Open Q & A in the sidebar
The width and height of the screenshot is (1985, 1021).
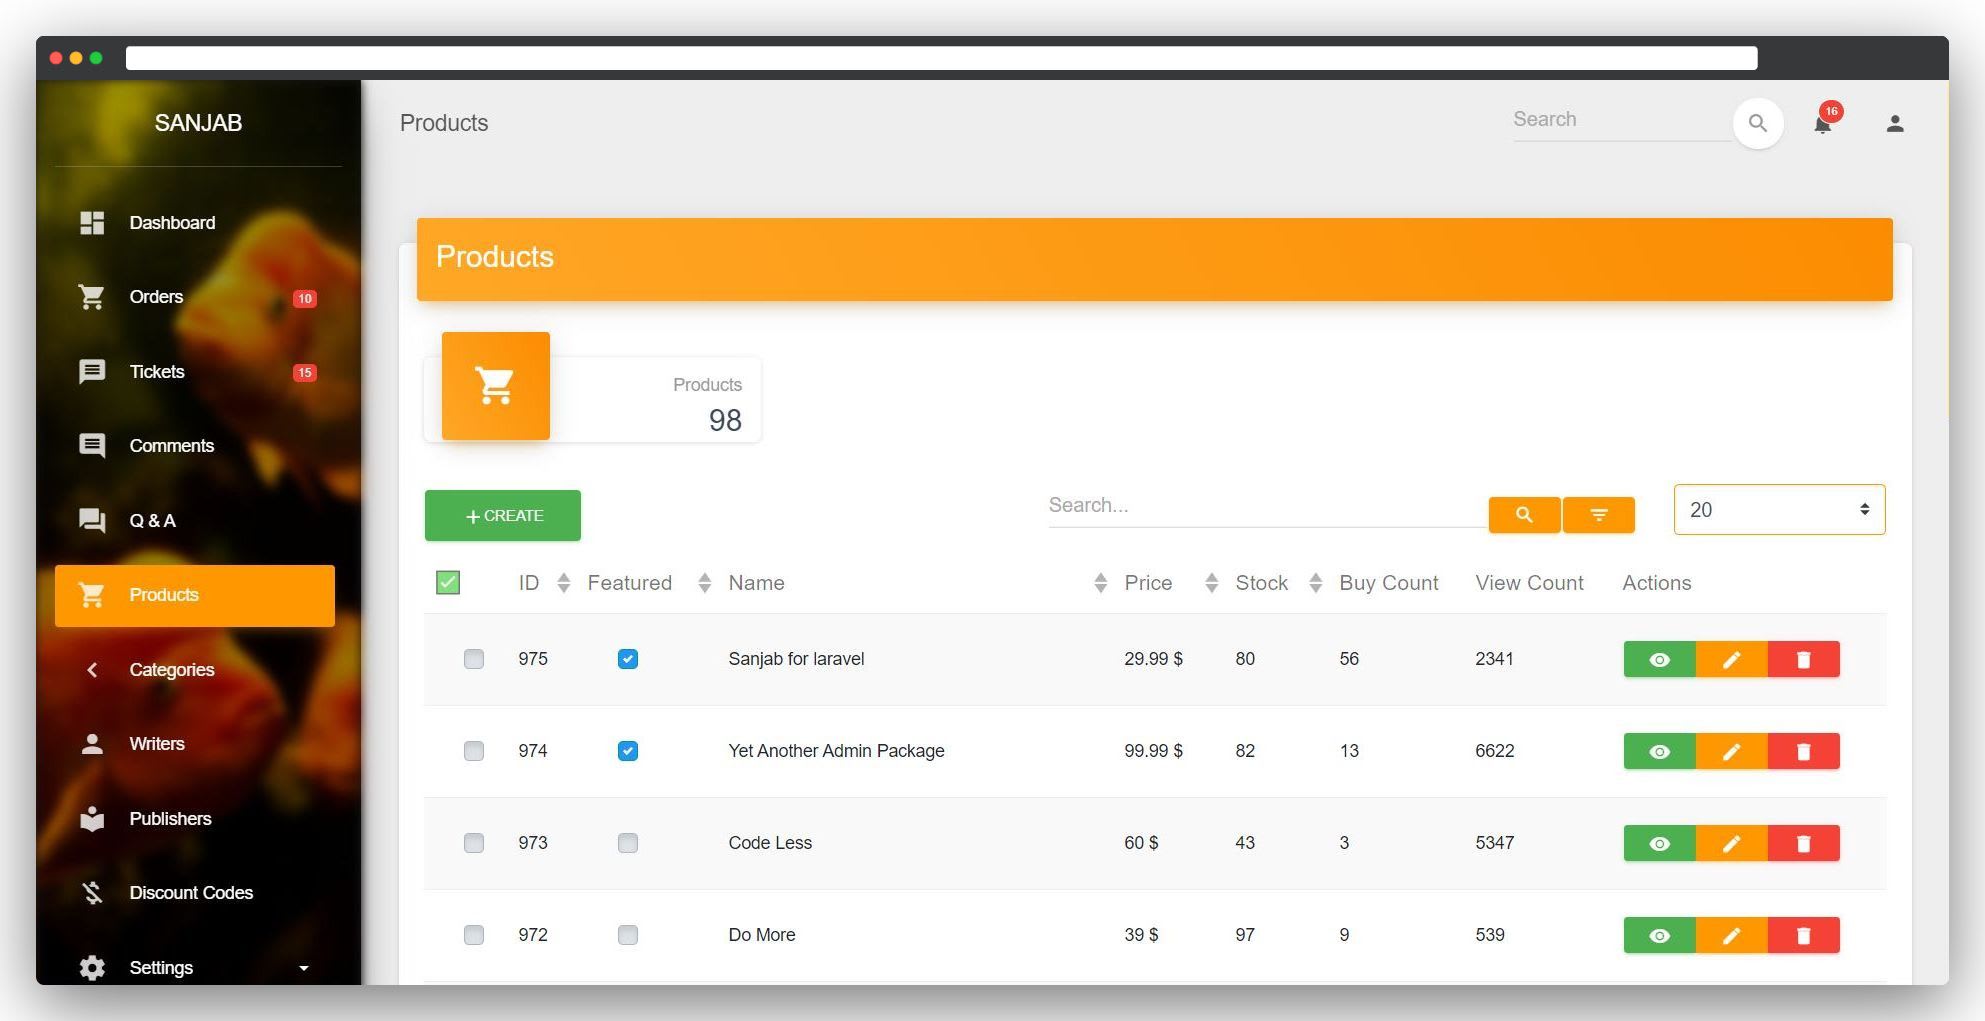(195, 521)
